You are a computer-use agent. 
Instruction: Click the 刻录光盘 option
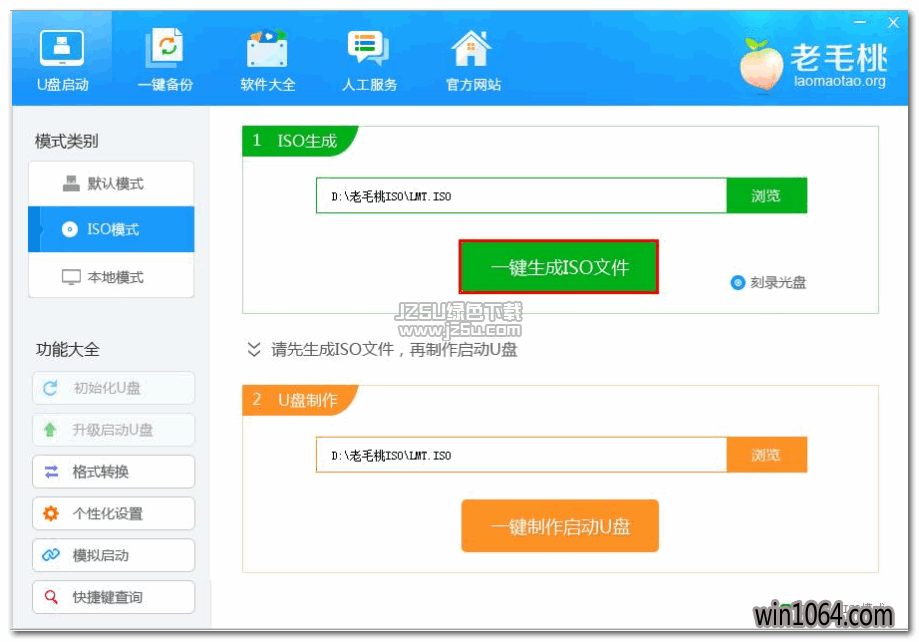pyautogui.click(x=768, y=283)
